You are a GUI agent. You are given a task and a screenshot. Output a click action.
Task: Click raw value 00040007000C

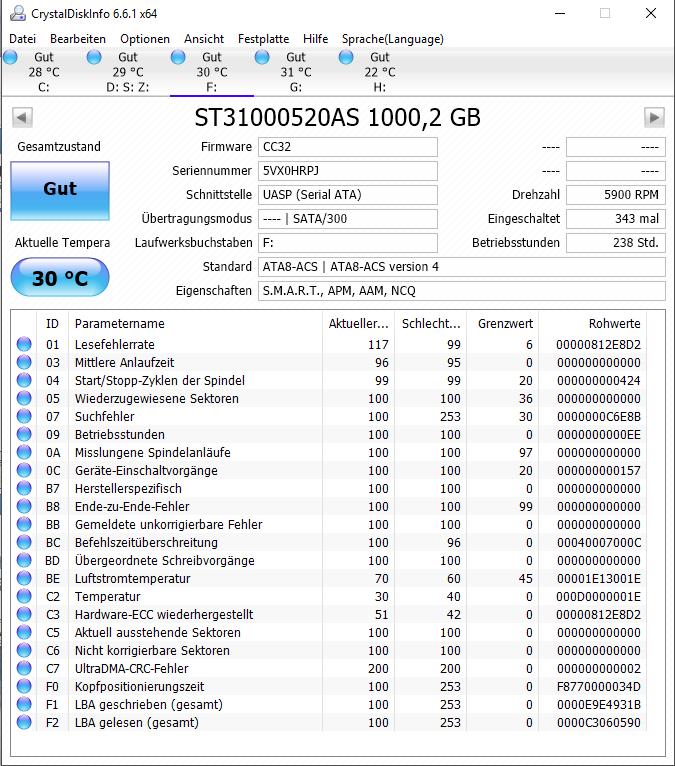coord(599,542)
